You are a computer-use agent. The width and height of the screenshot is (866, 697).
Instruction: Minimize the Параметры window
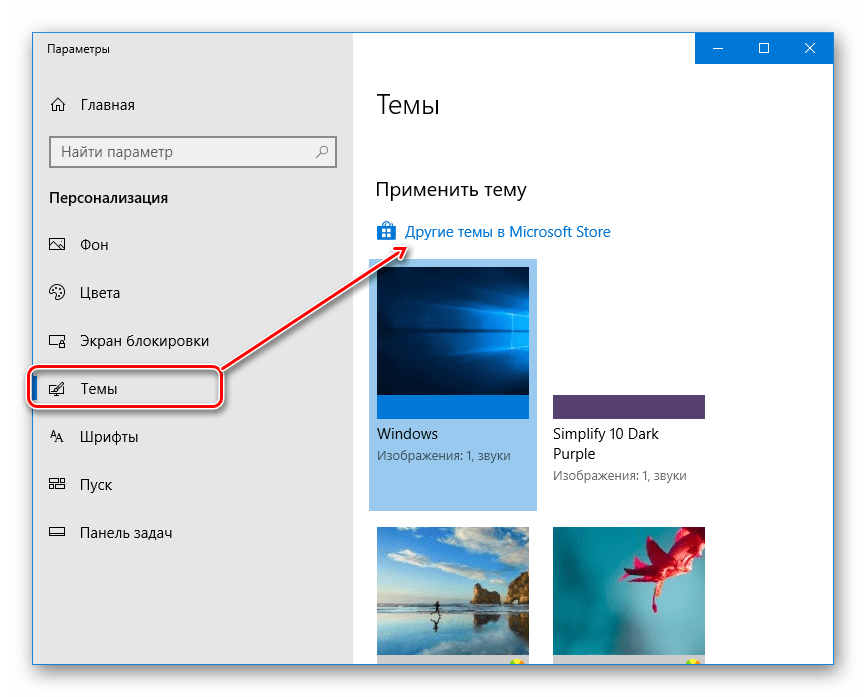(x=718, y=48)
